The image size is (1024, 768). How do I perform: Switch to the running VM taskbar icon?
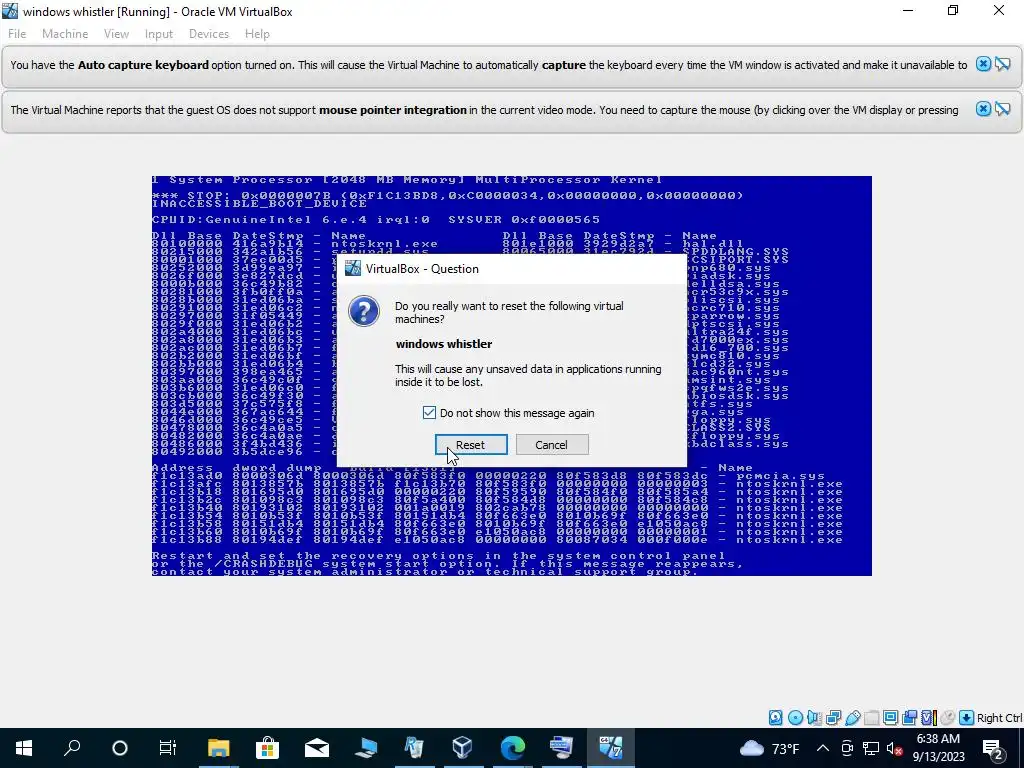pyautogui.click(x=611, y=748)
